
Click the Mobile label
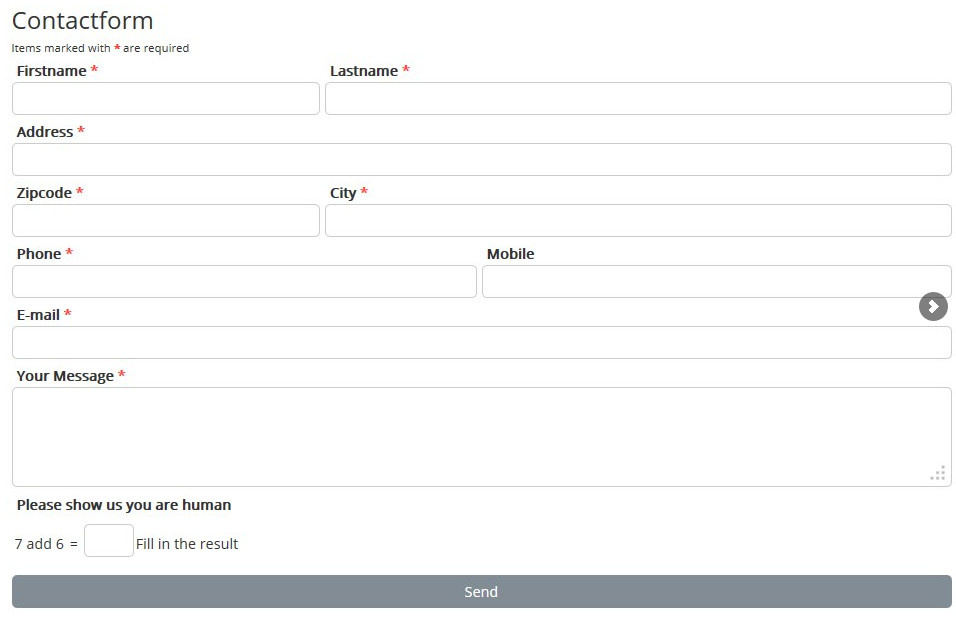[510, 254]
